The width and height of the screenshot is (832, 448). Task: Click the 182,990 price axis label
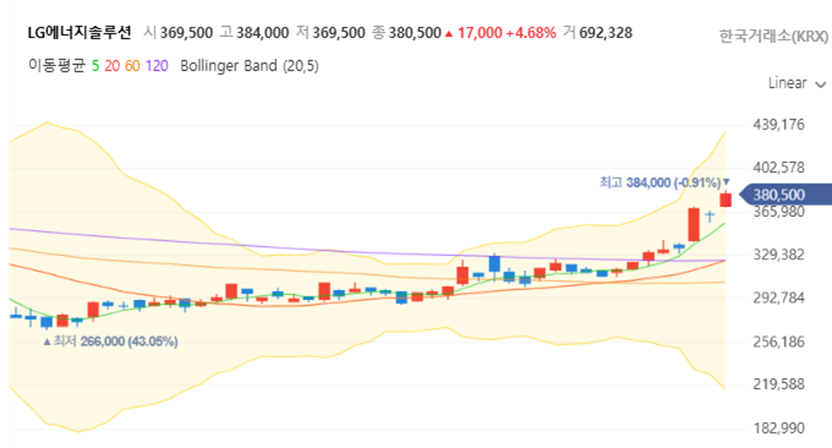[778, 428]
